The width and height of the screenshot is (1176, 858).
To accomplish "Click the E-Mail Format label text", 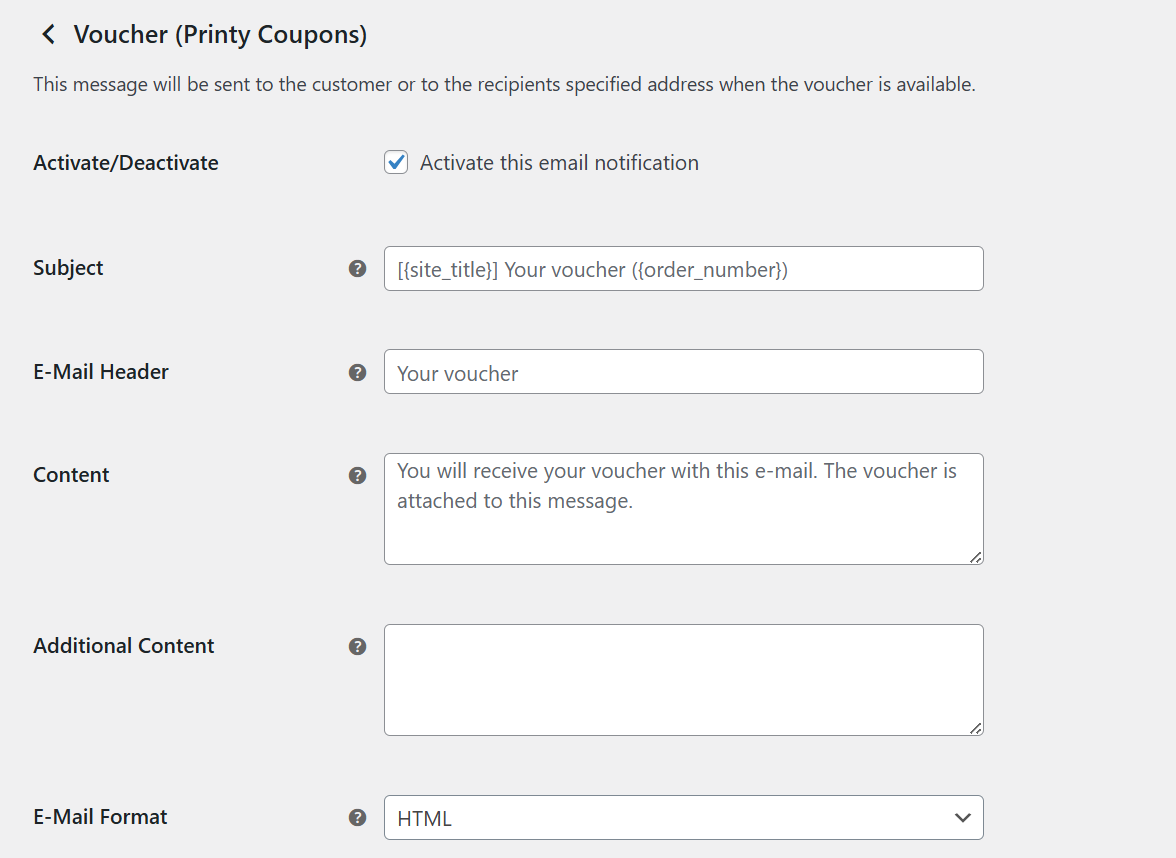I will click(100, 817).
